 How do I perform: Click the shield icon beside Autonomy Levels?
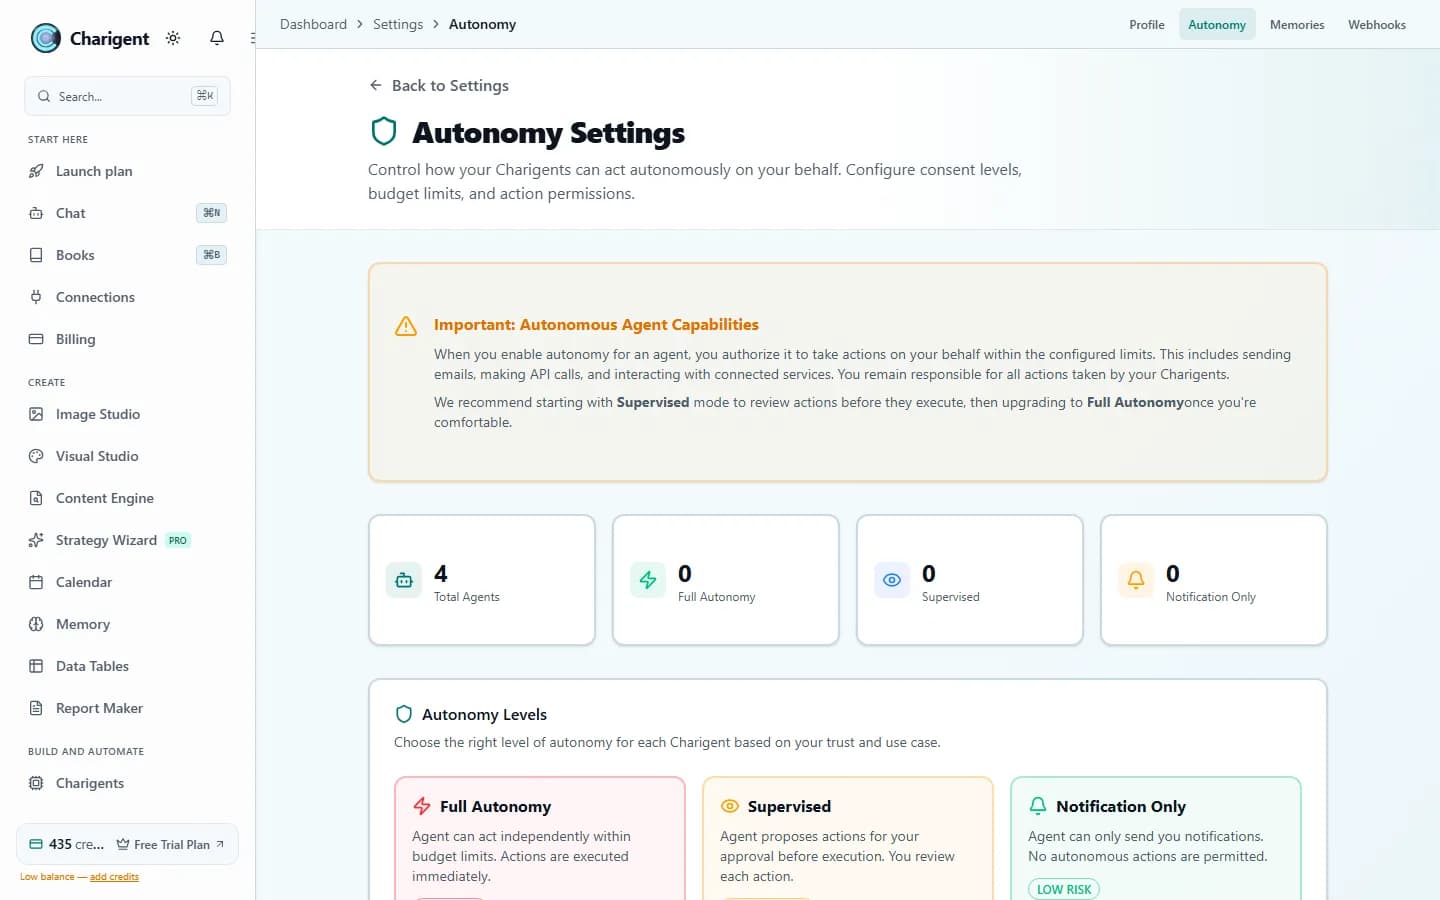coord(404,714)
